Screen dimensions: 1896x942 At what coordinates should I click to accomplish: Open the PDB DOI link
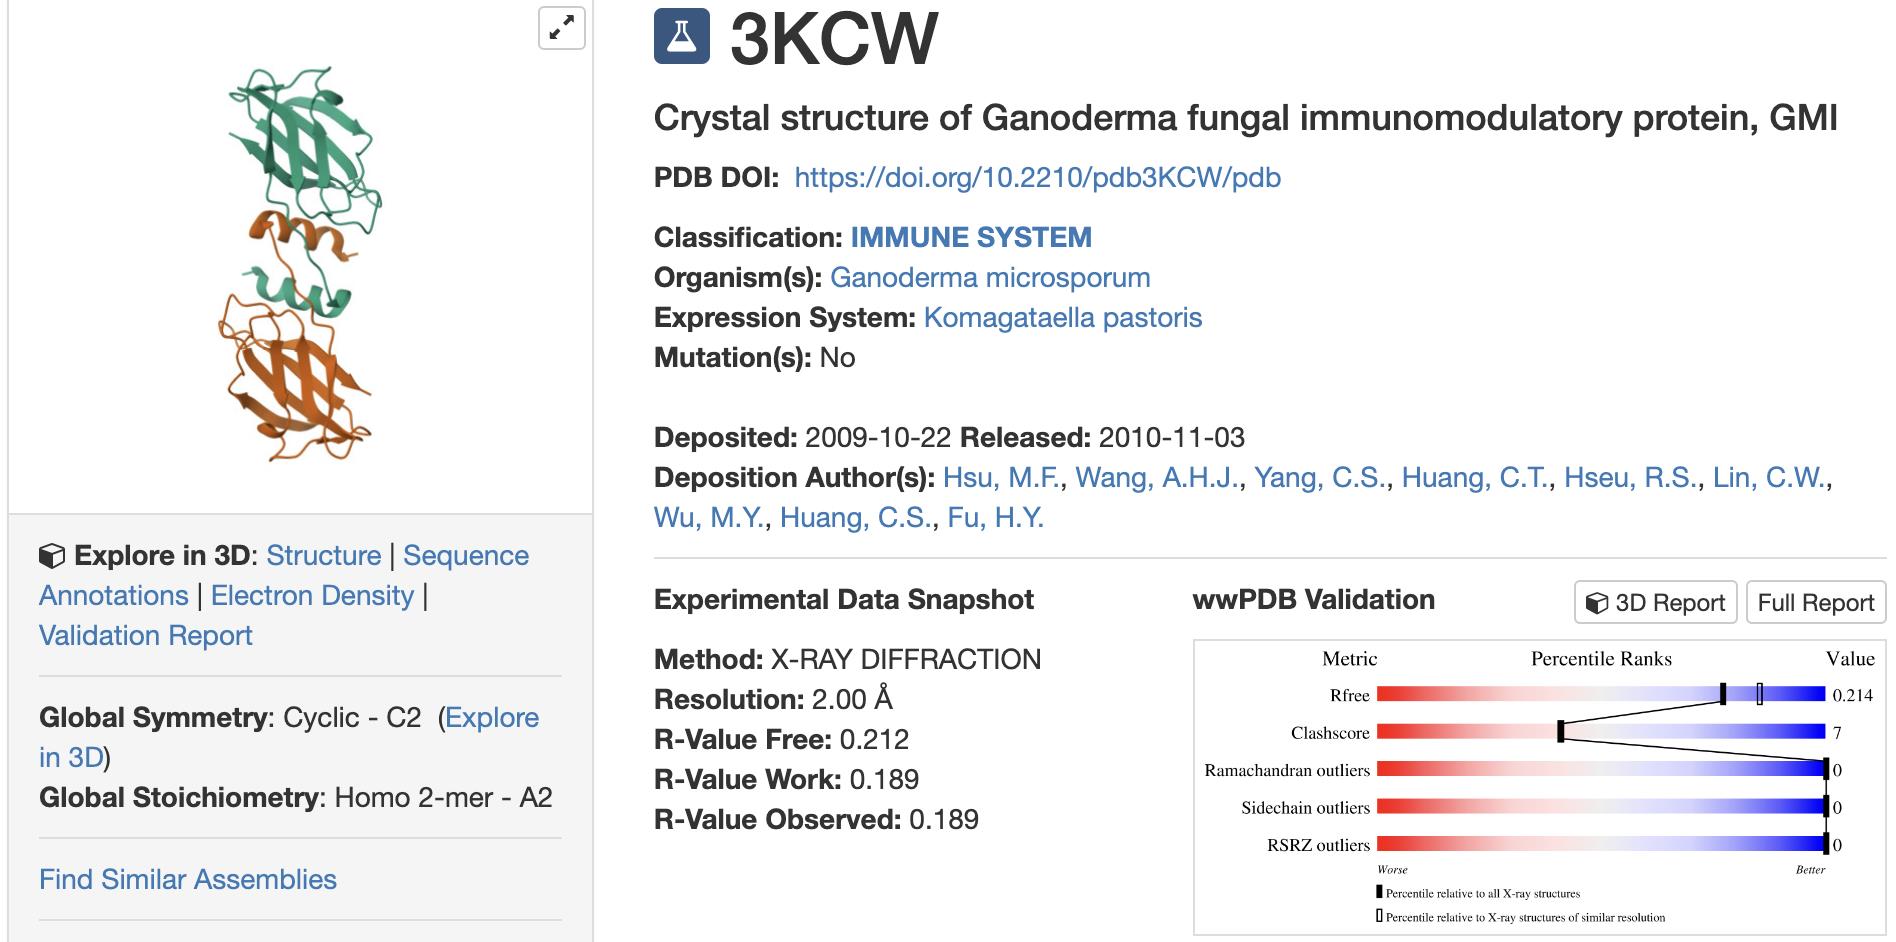[1037, 178]
